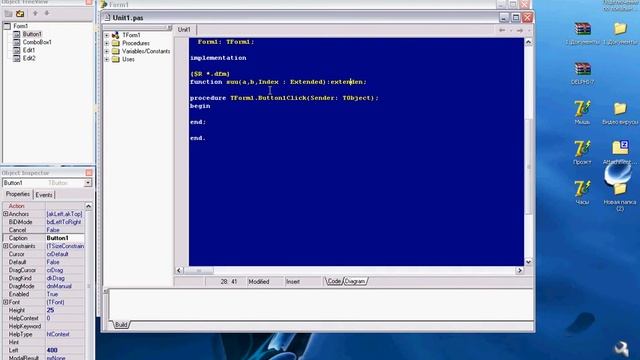The image size is (640, 360).
Task: Select Form1 in the Object TreeView
Action: (x=20, y=26)
